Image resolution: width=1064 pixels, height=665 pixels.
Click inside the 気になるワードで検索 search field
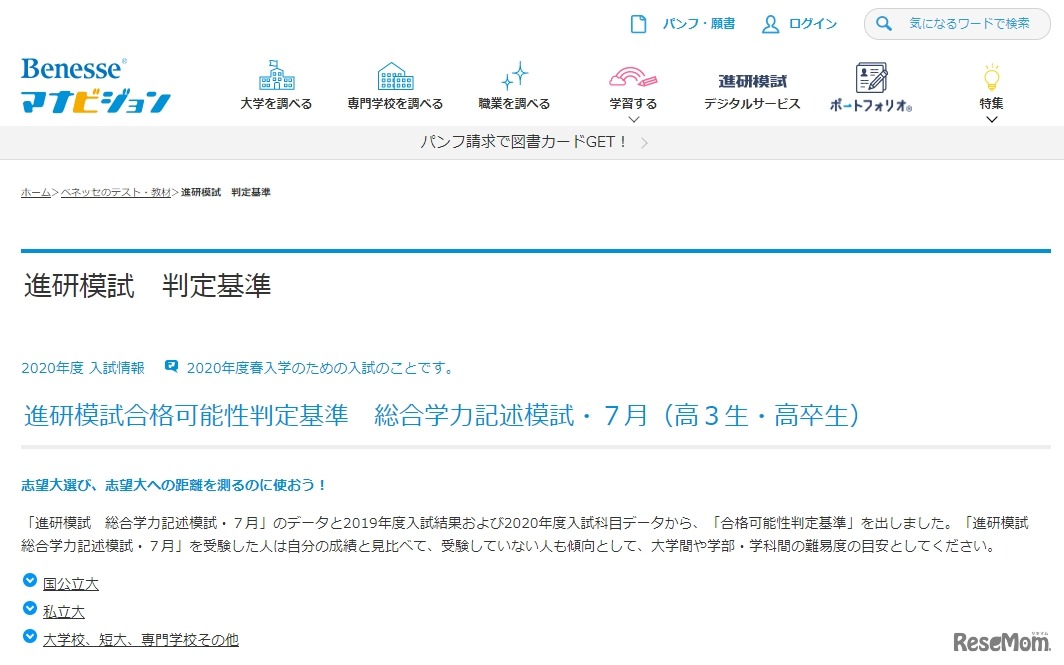pyautogui.click(x=970, y=23)
